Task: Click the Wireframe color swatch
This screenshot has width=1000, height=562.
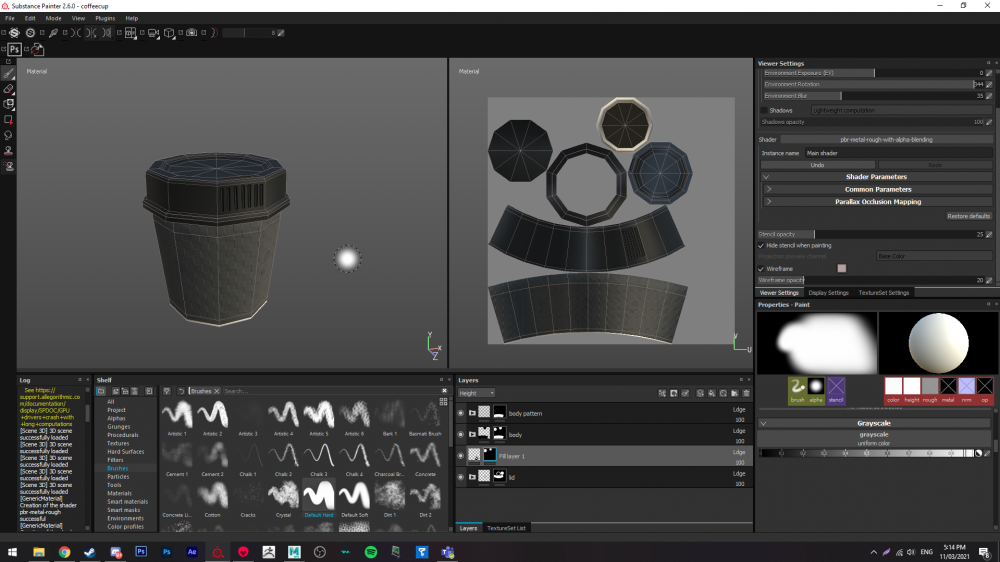Action: coord(841,268)
